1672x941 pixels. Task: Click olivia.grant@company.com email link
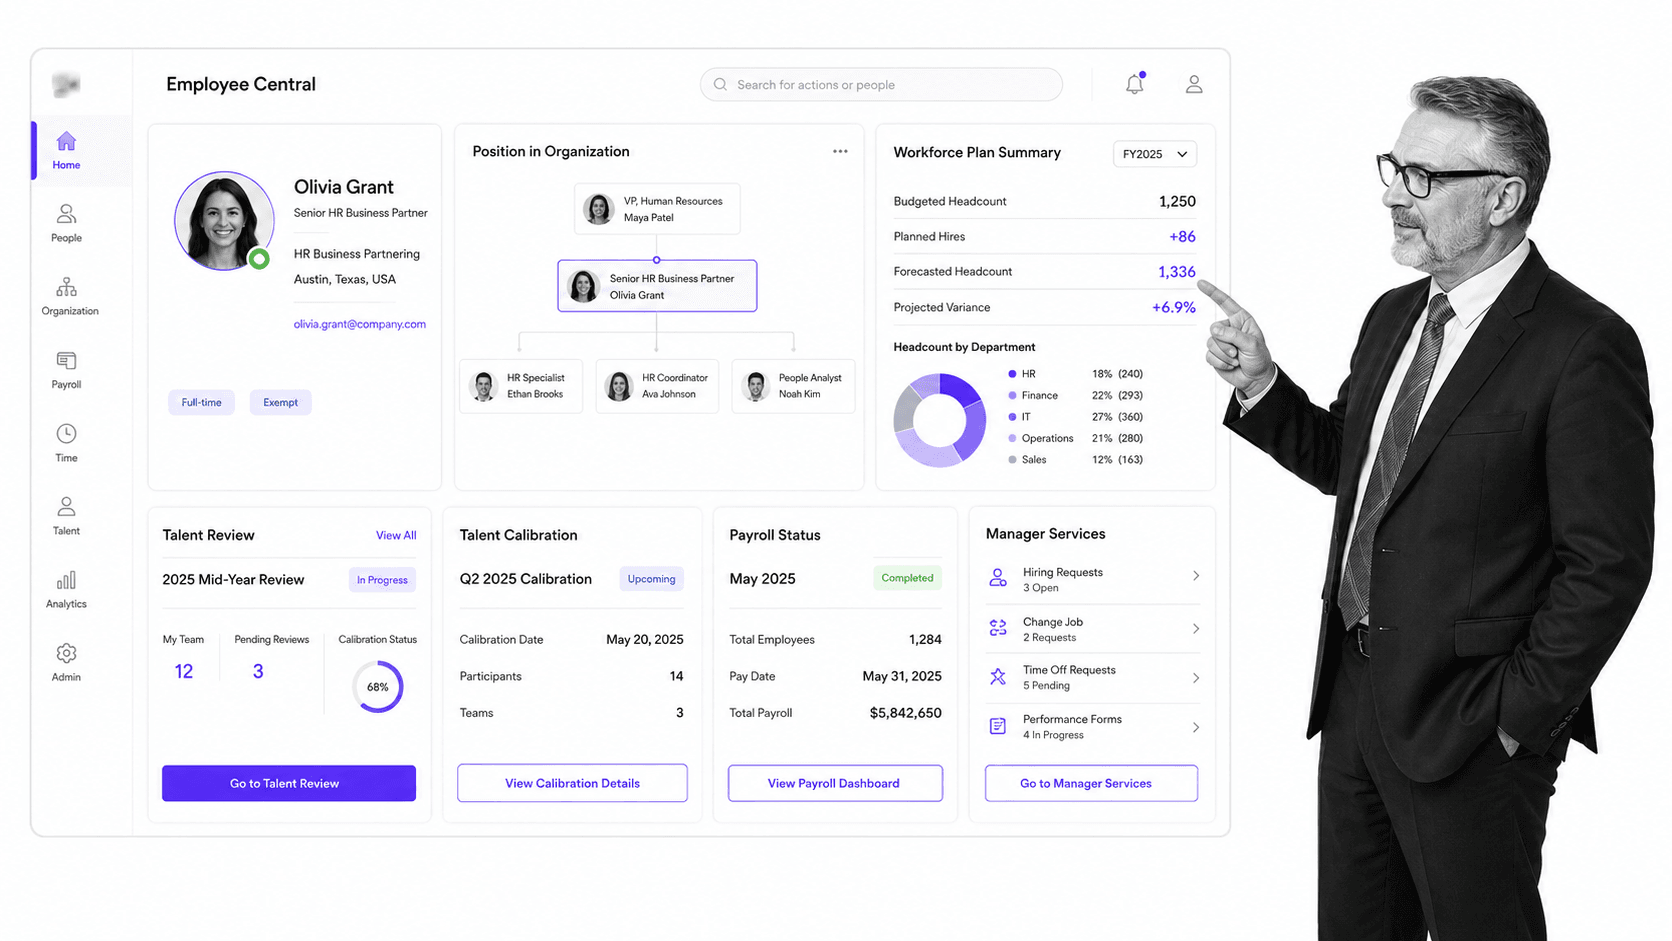(x=360, y=324)
